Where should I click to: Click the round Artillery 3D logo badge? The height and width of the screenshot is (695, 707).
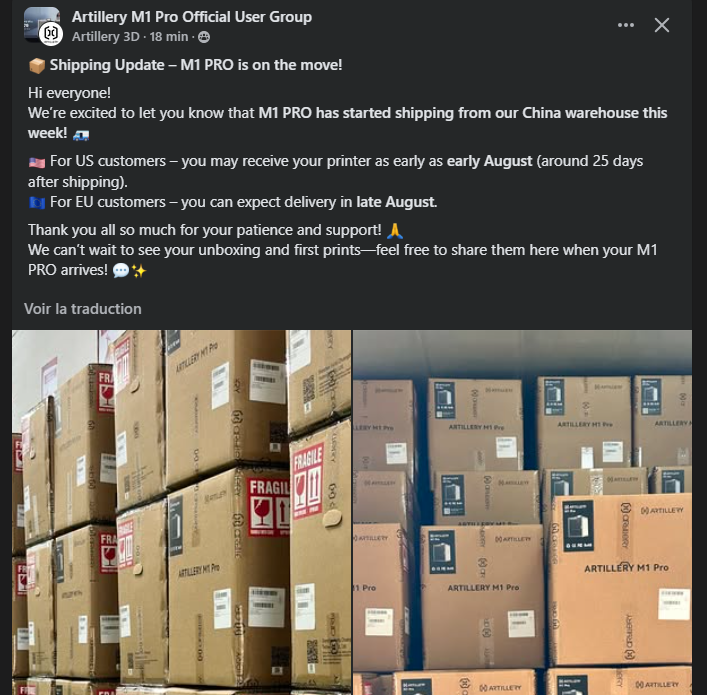point(50,33)
